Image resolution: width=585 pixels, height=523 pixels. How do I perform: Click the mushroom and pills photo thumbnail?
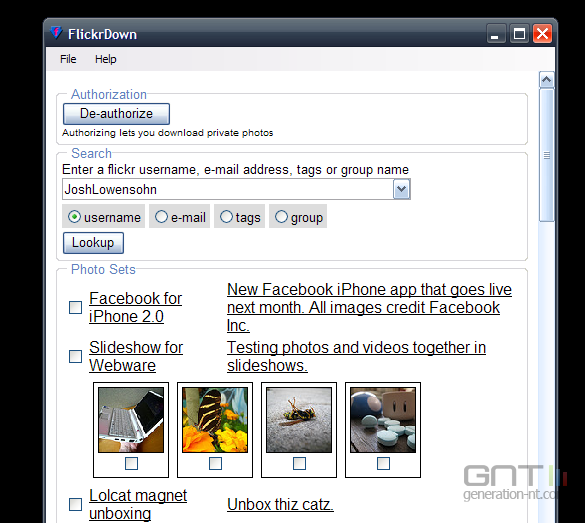coord(383,420)
